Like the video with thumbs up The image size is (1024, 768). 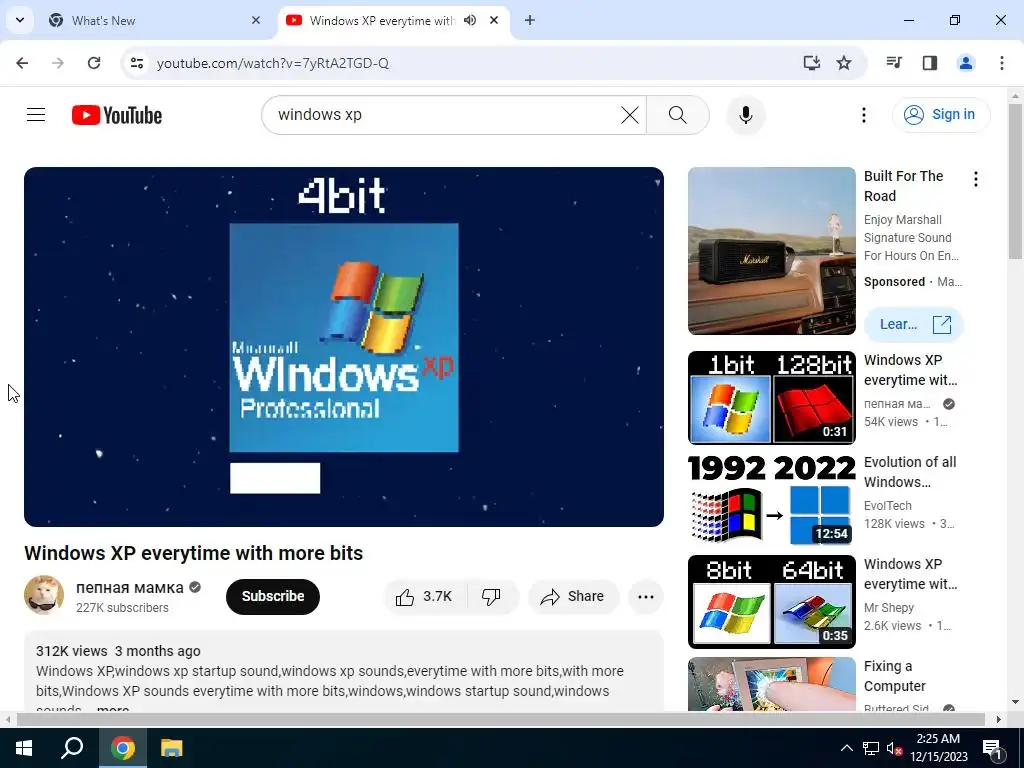click(425, 596)
